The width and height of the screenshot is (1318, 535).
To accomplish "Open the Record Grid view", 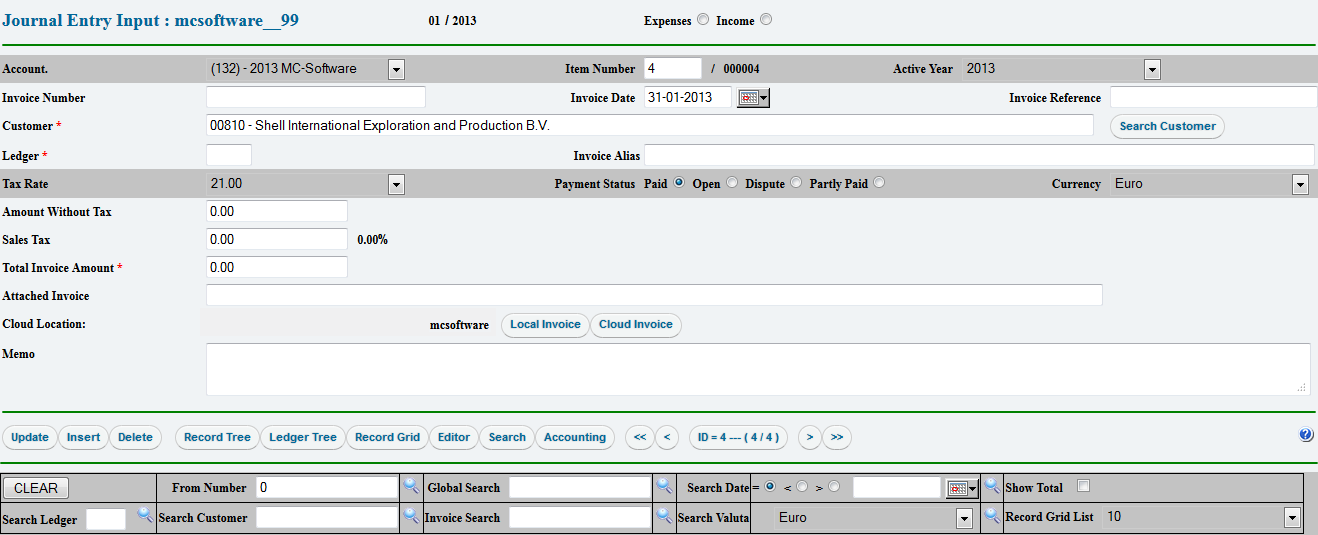I will pyautogui.click(x=388, y=437).
